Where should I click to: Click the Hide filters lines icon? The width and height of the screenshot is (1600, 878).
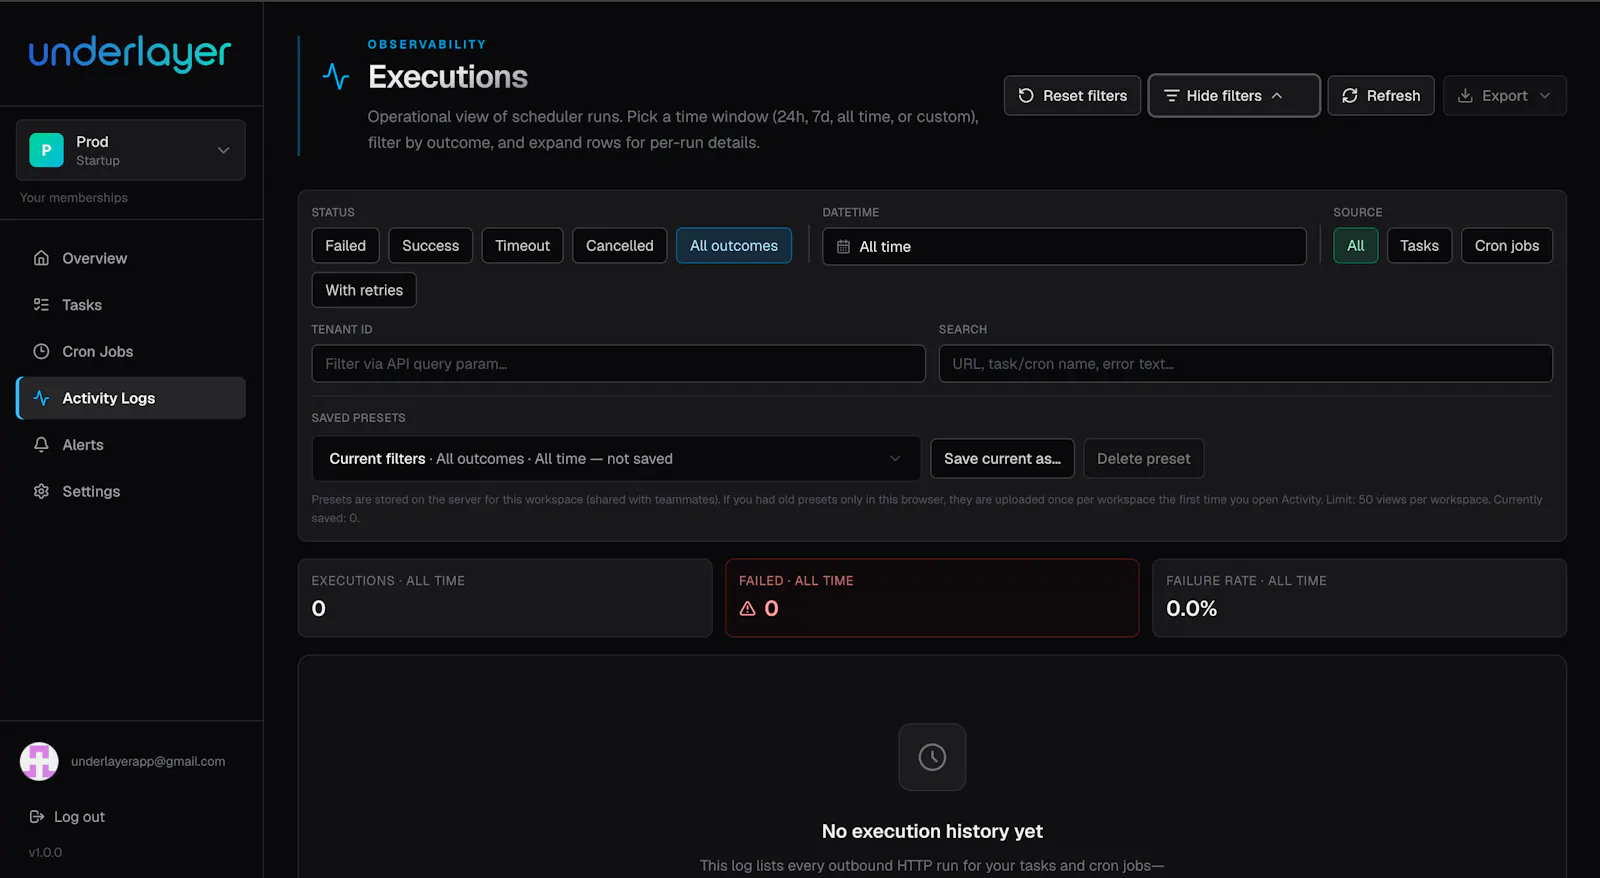1171,96
